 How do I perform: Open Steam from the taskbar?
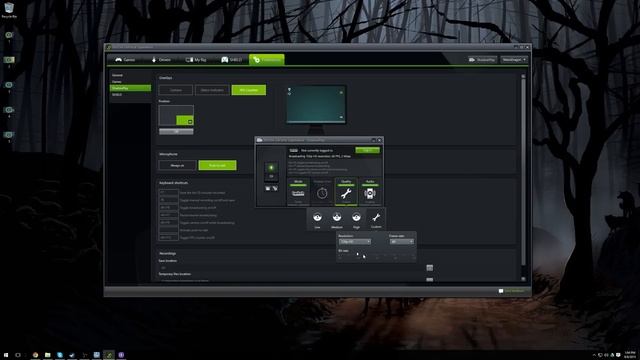pos(72,355)
